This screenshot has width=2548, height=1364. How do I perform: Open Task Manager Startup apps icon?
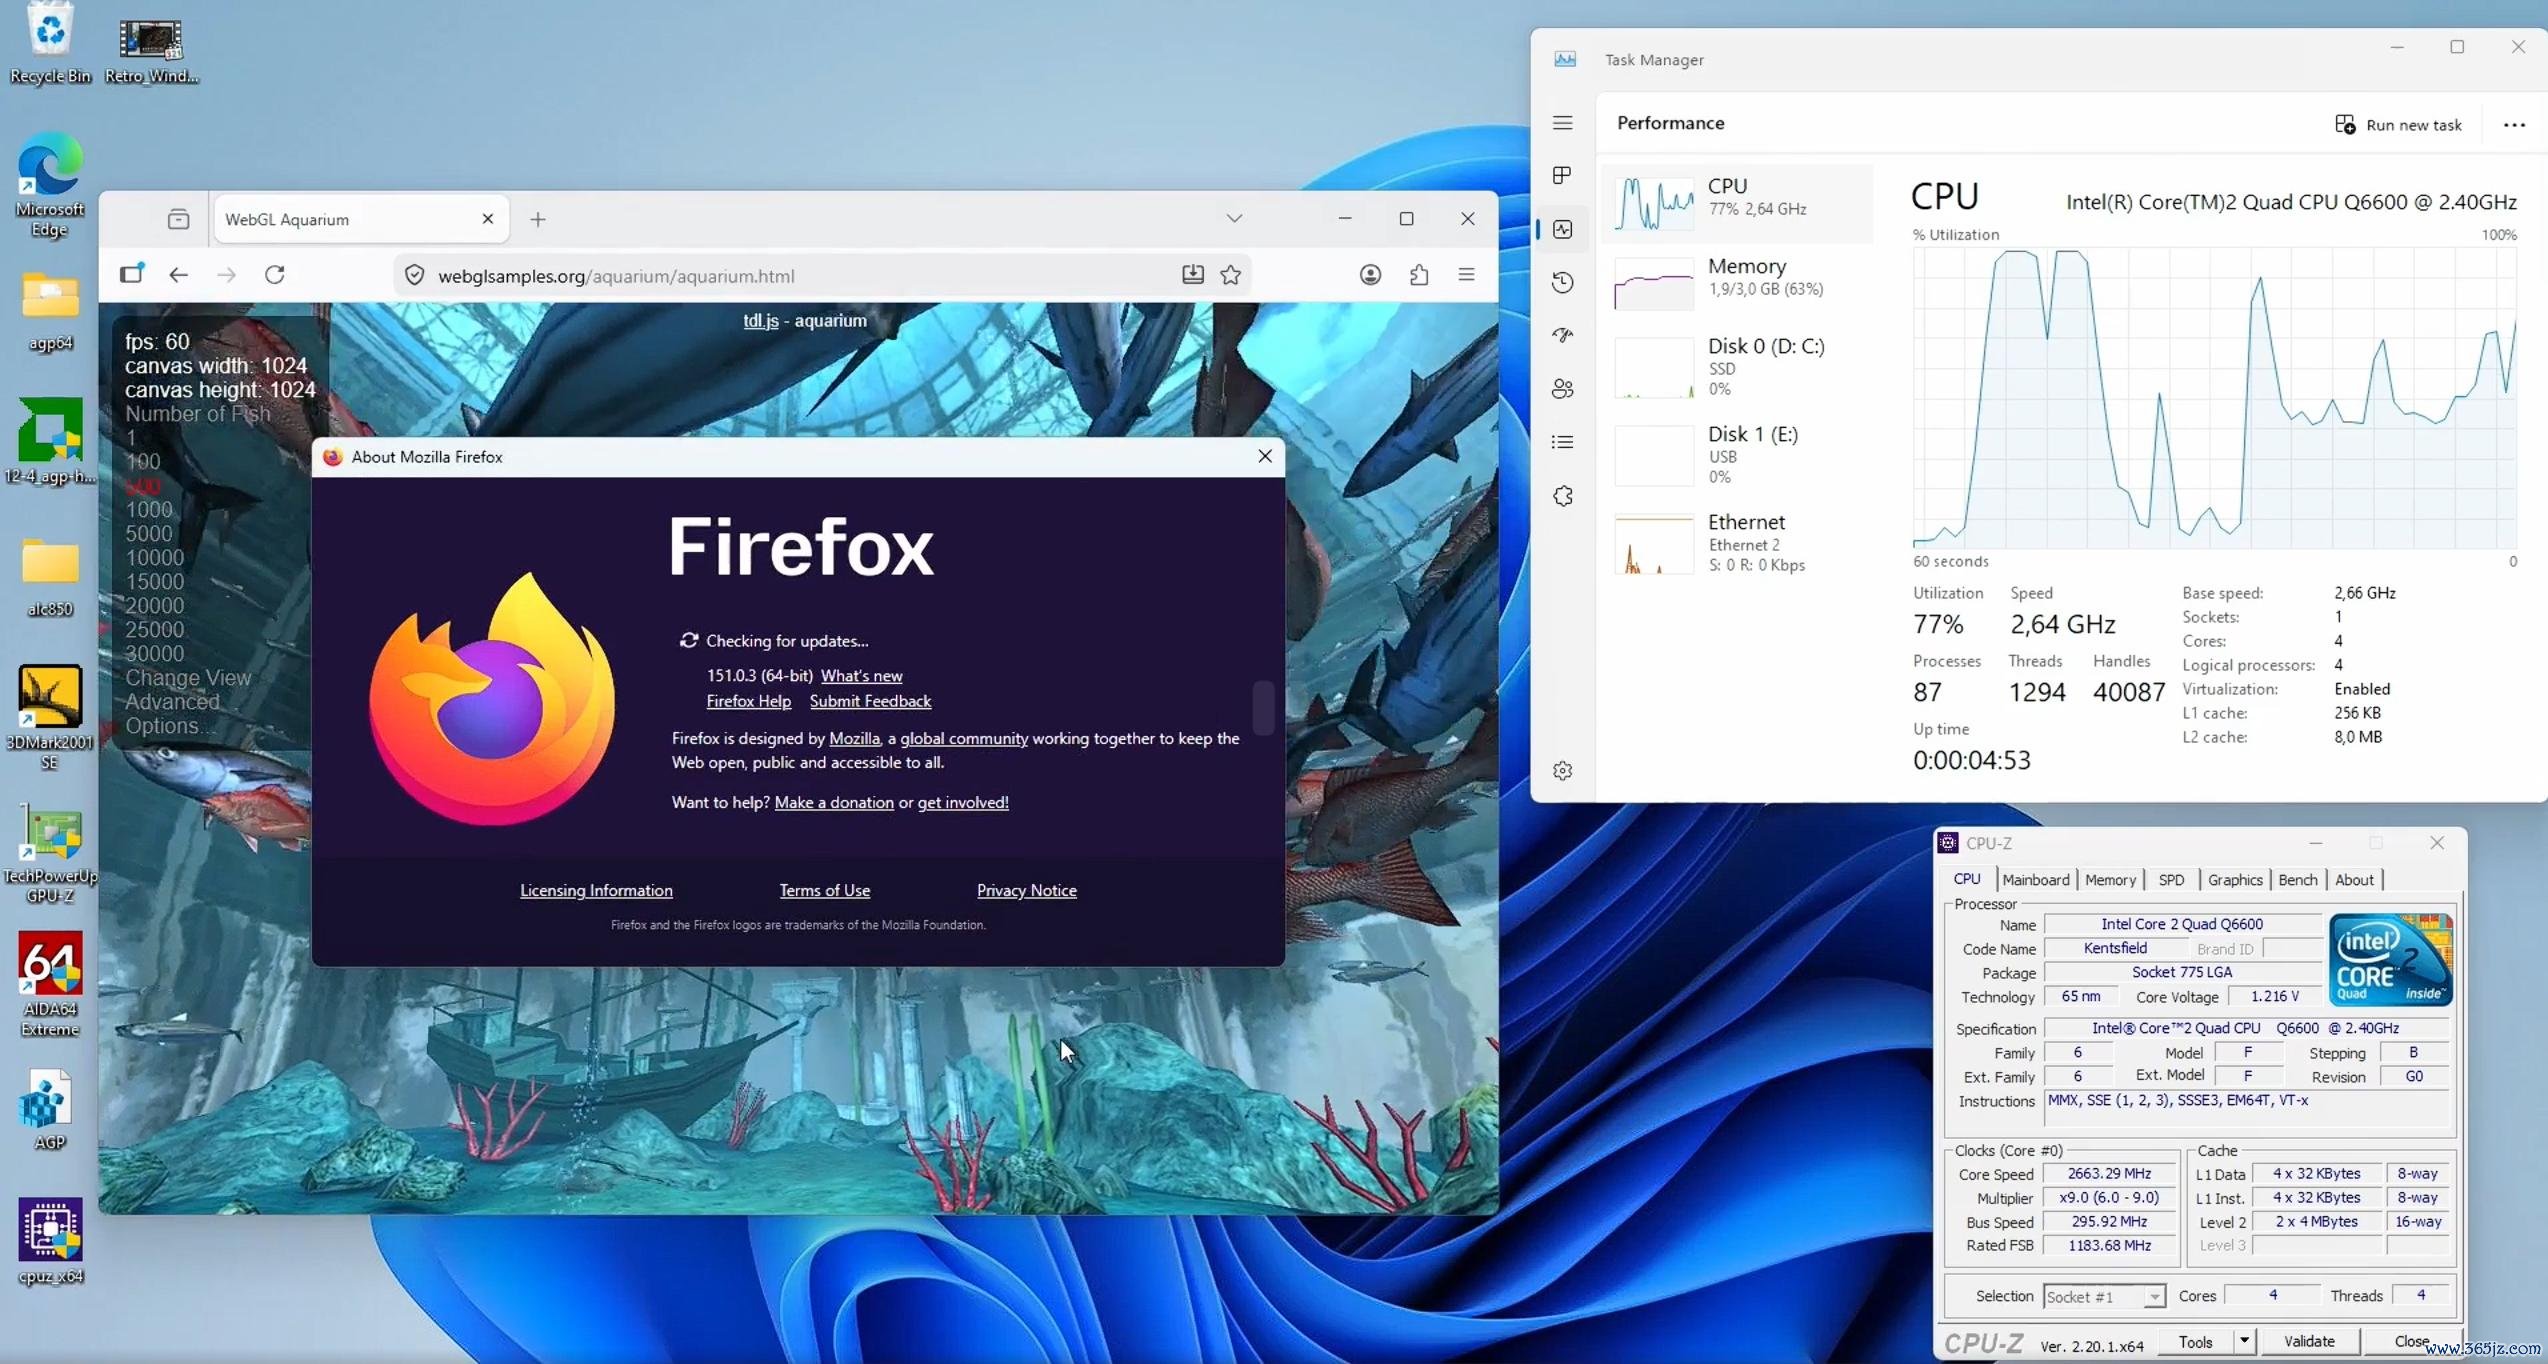(x=1563, y=336)
